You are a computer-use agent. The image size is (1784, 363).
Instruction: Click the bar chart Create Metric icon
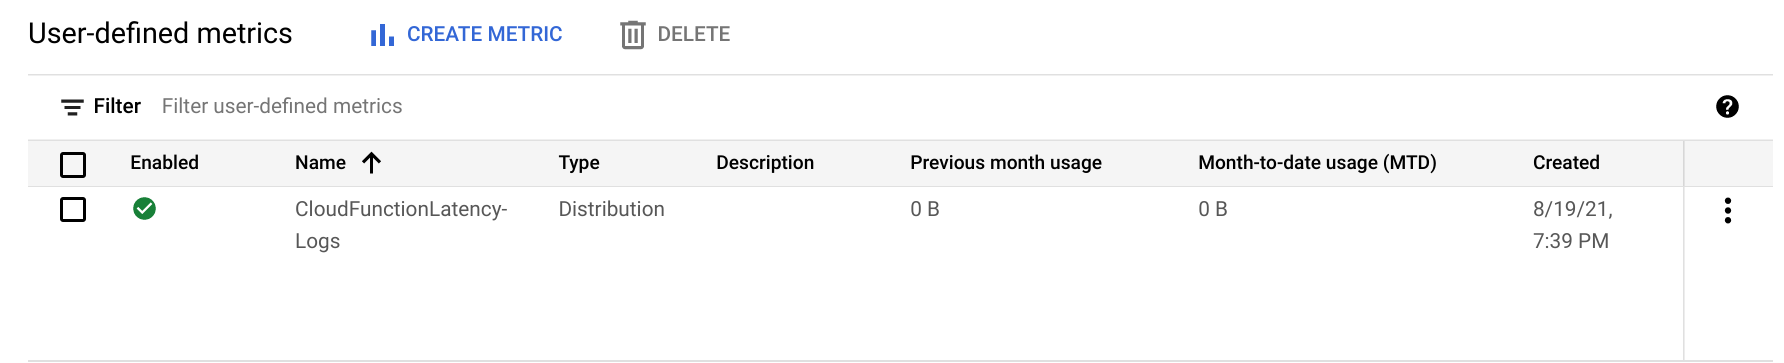(382, 35)
